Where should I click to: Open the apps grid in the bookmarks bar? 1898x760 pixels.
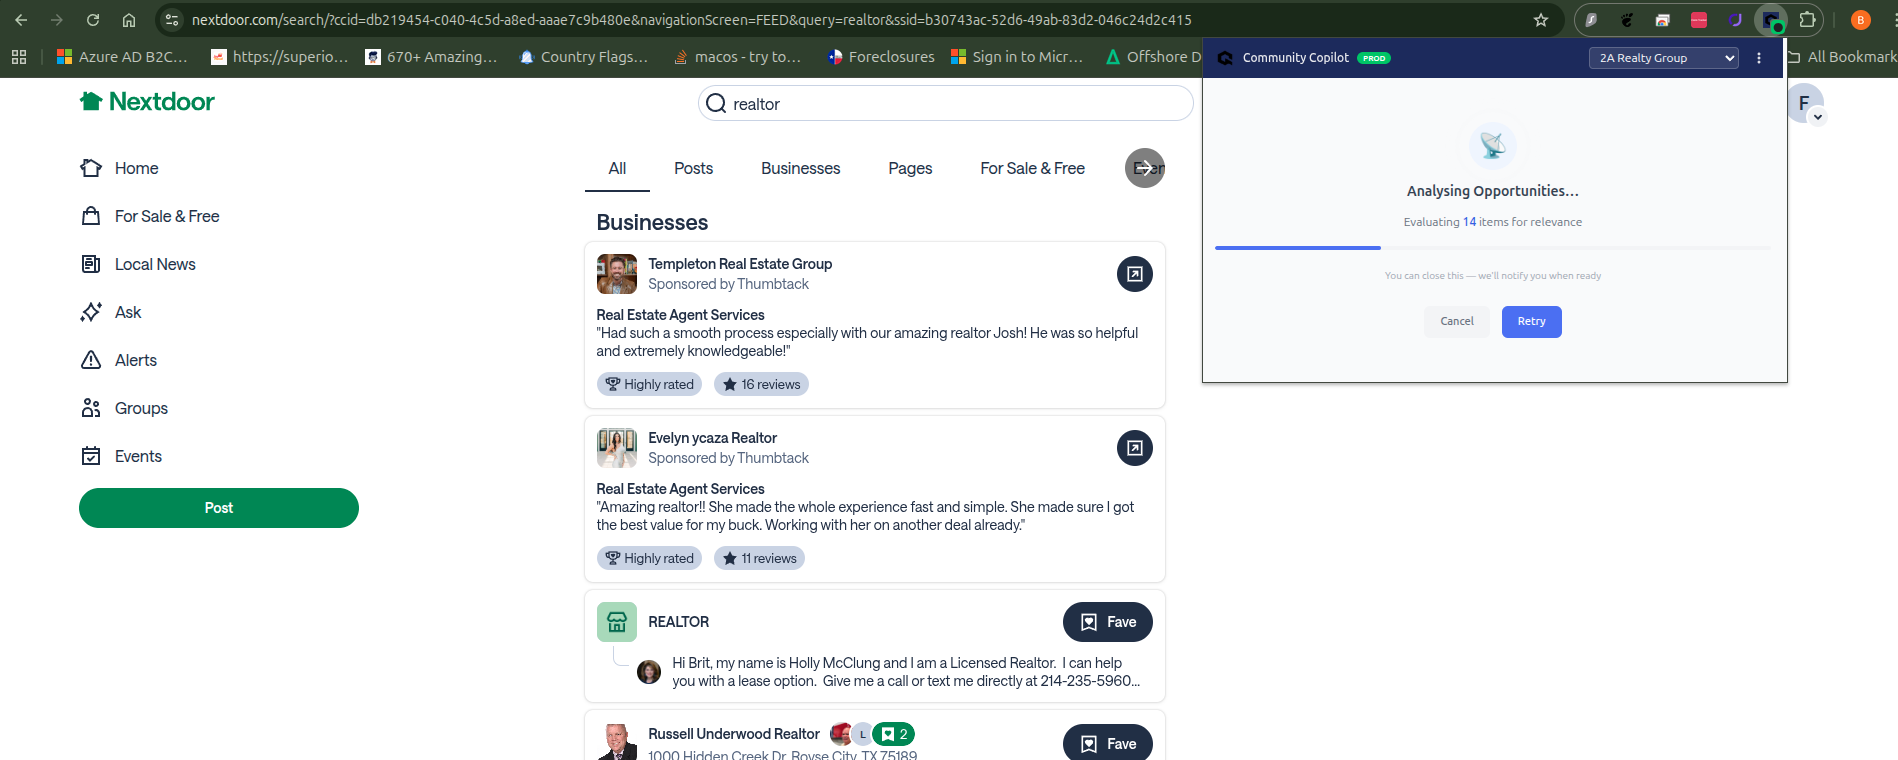tap(19, 57)
